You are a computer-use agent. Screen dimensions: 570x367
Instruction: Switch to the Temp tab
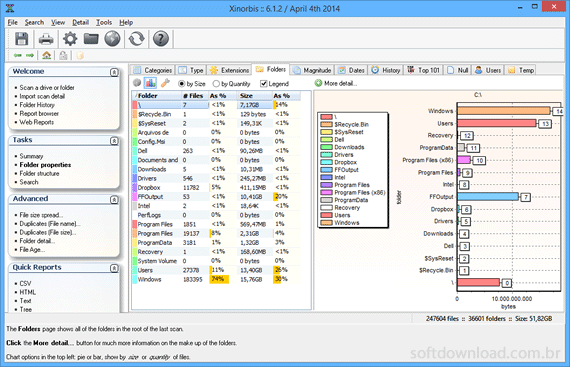tap(521, 70)
